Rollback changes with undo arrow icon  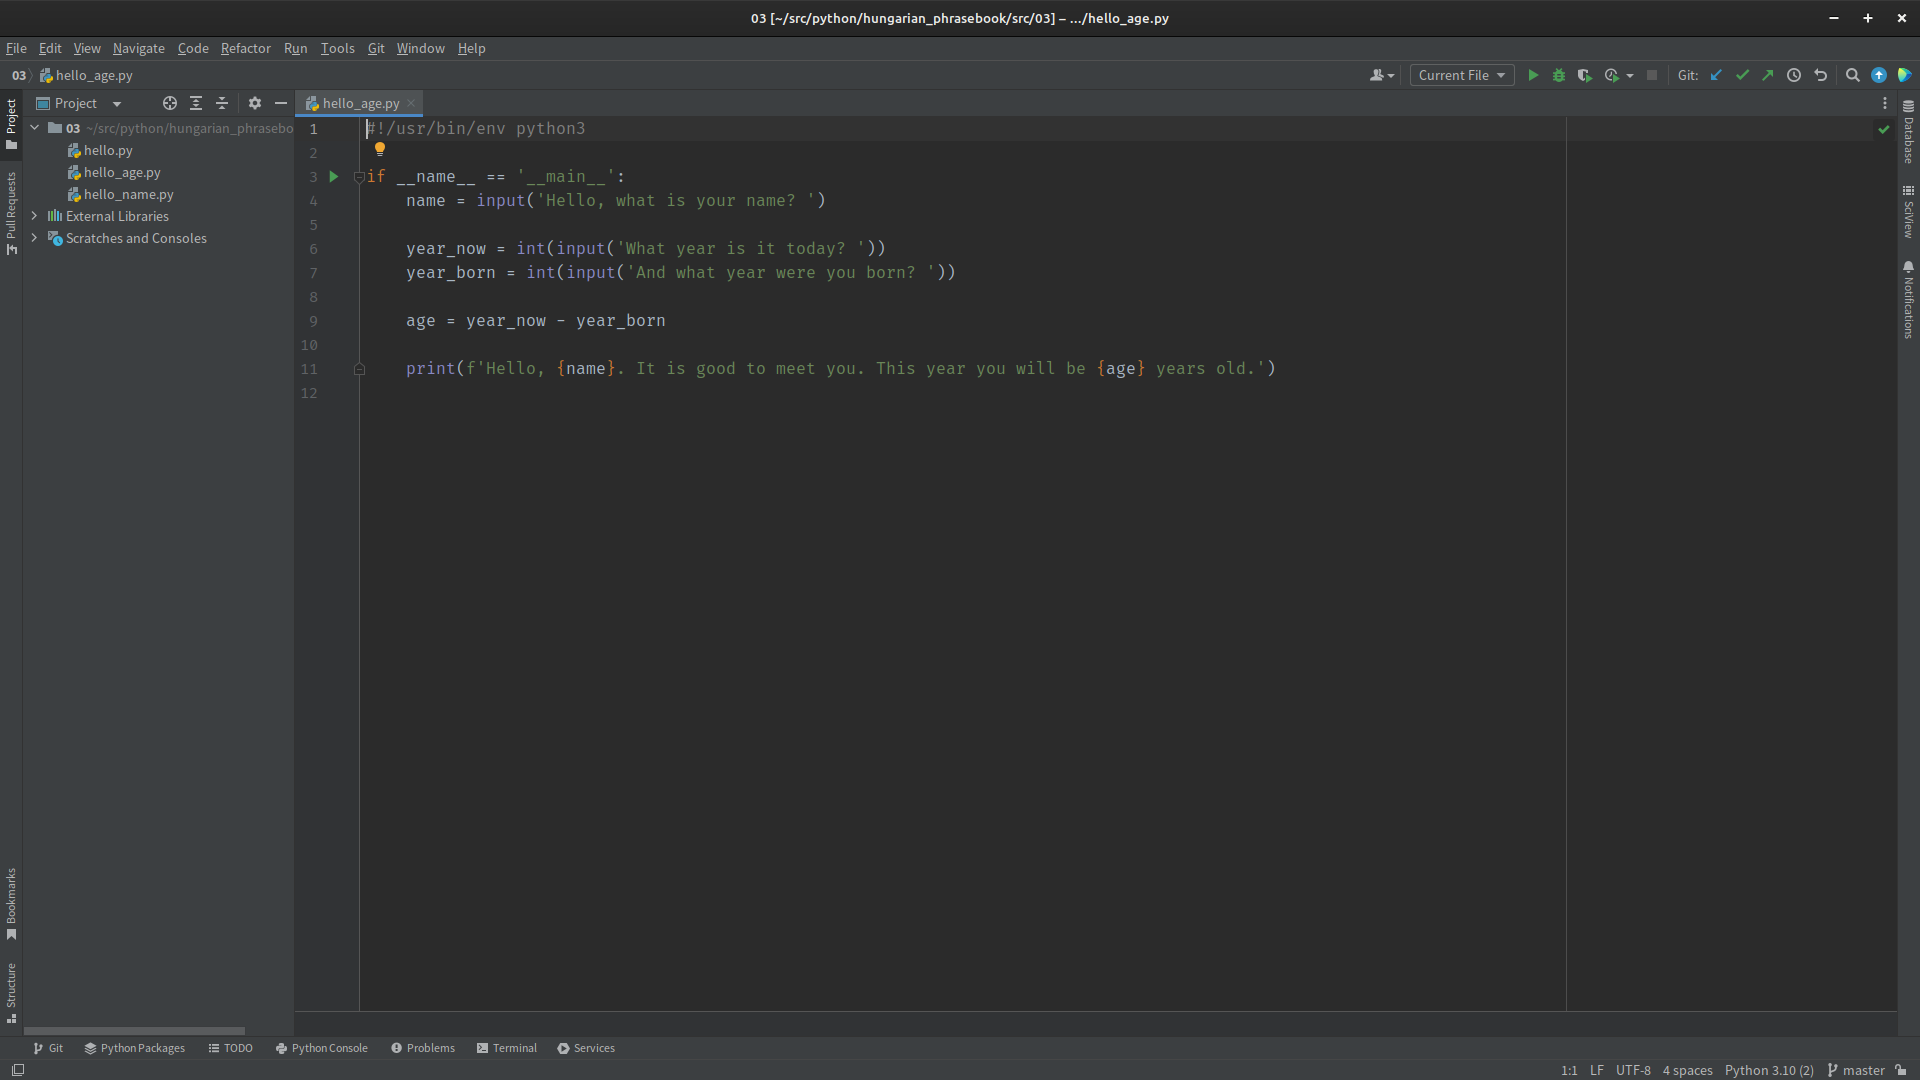pos(1820,75)
